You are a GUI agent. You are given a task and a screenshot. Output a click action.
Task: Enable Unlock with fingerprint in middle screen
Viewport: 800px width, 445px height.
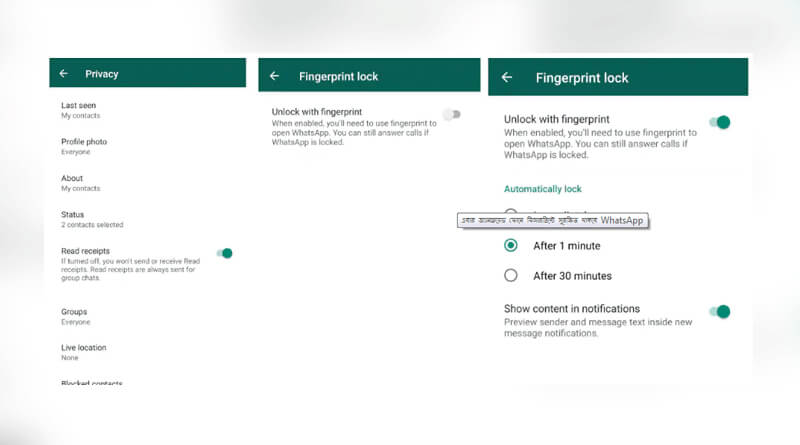coord(452,114)
